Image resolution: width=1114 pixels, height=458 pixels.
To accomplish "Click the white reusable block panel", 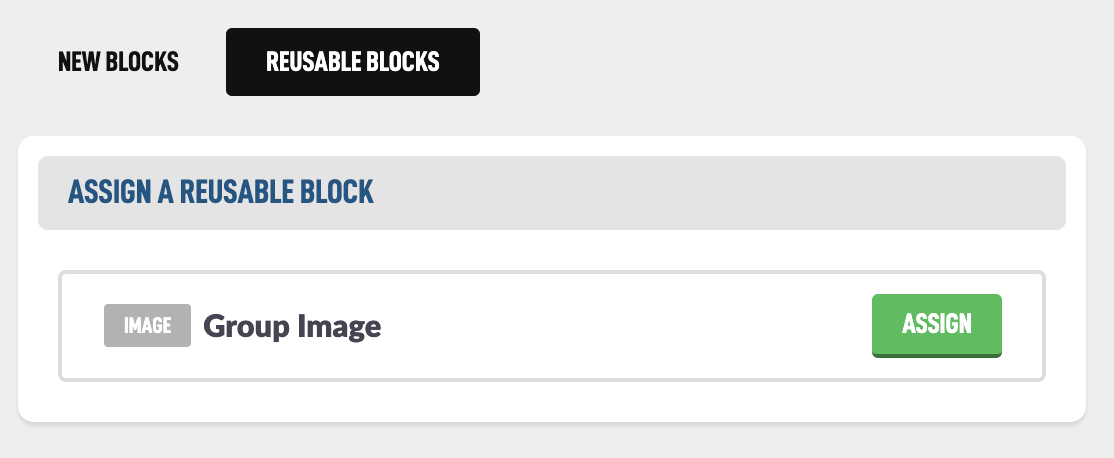I will tap(551, 405).
